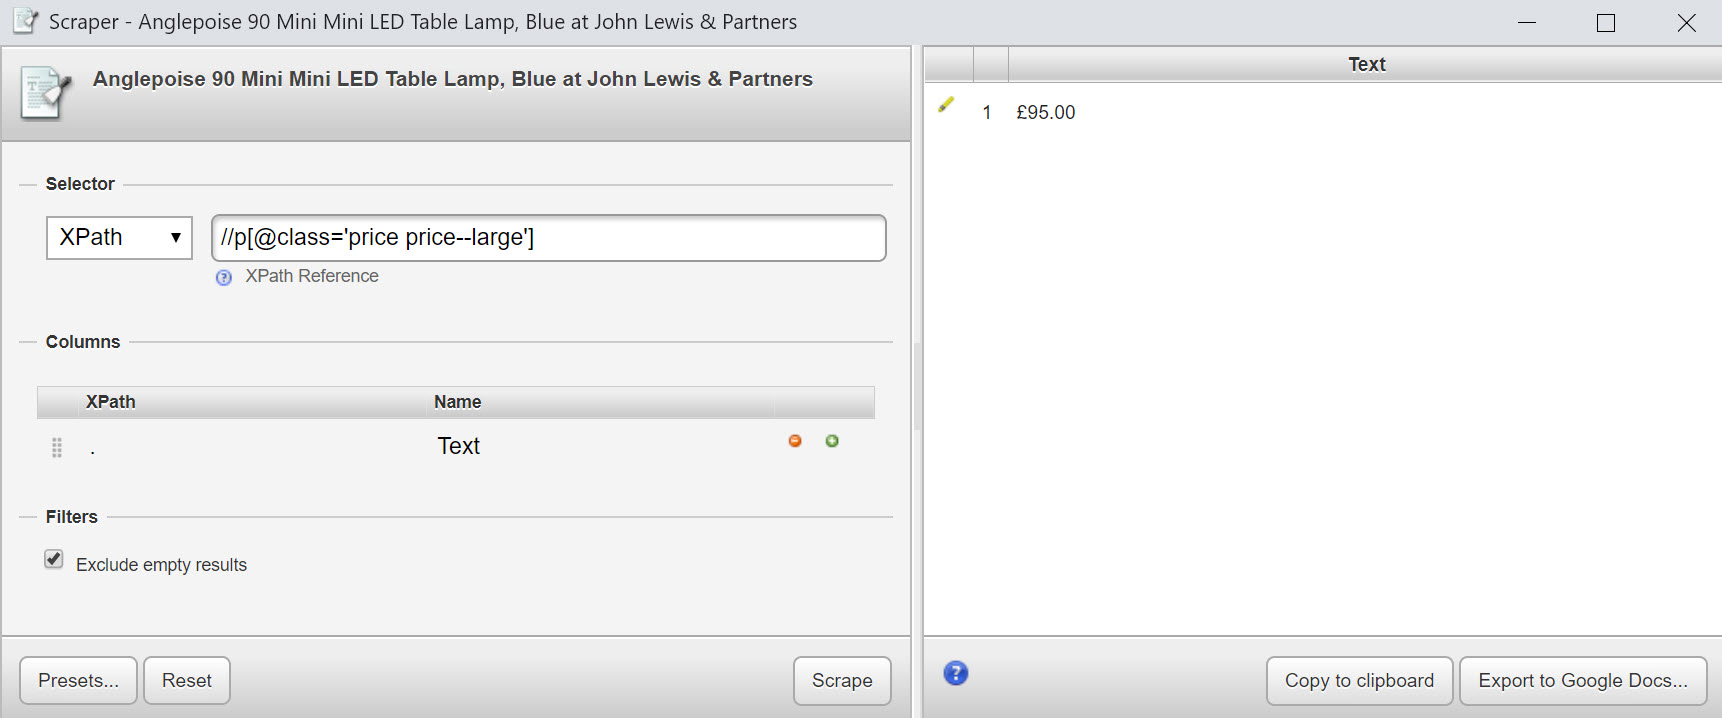This screenshot has height=718, width=1722.
Task: Add a new column with green plus icon
Action: click(832, 441)
